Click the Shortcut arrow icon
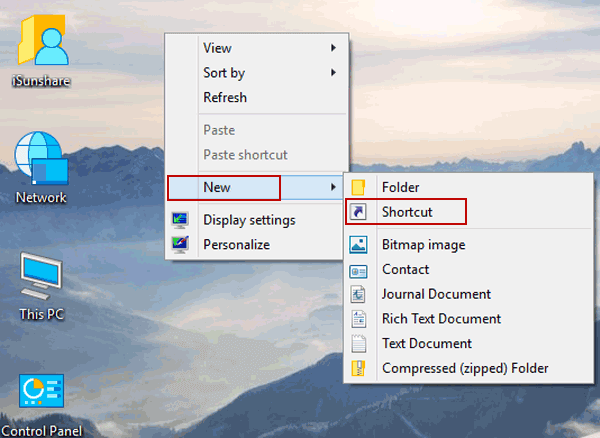 (x=359, y=212)
